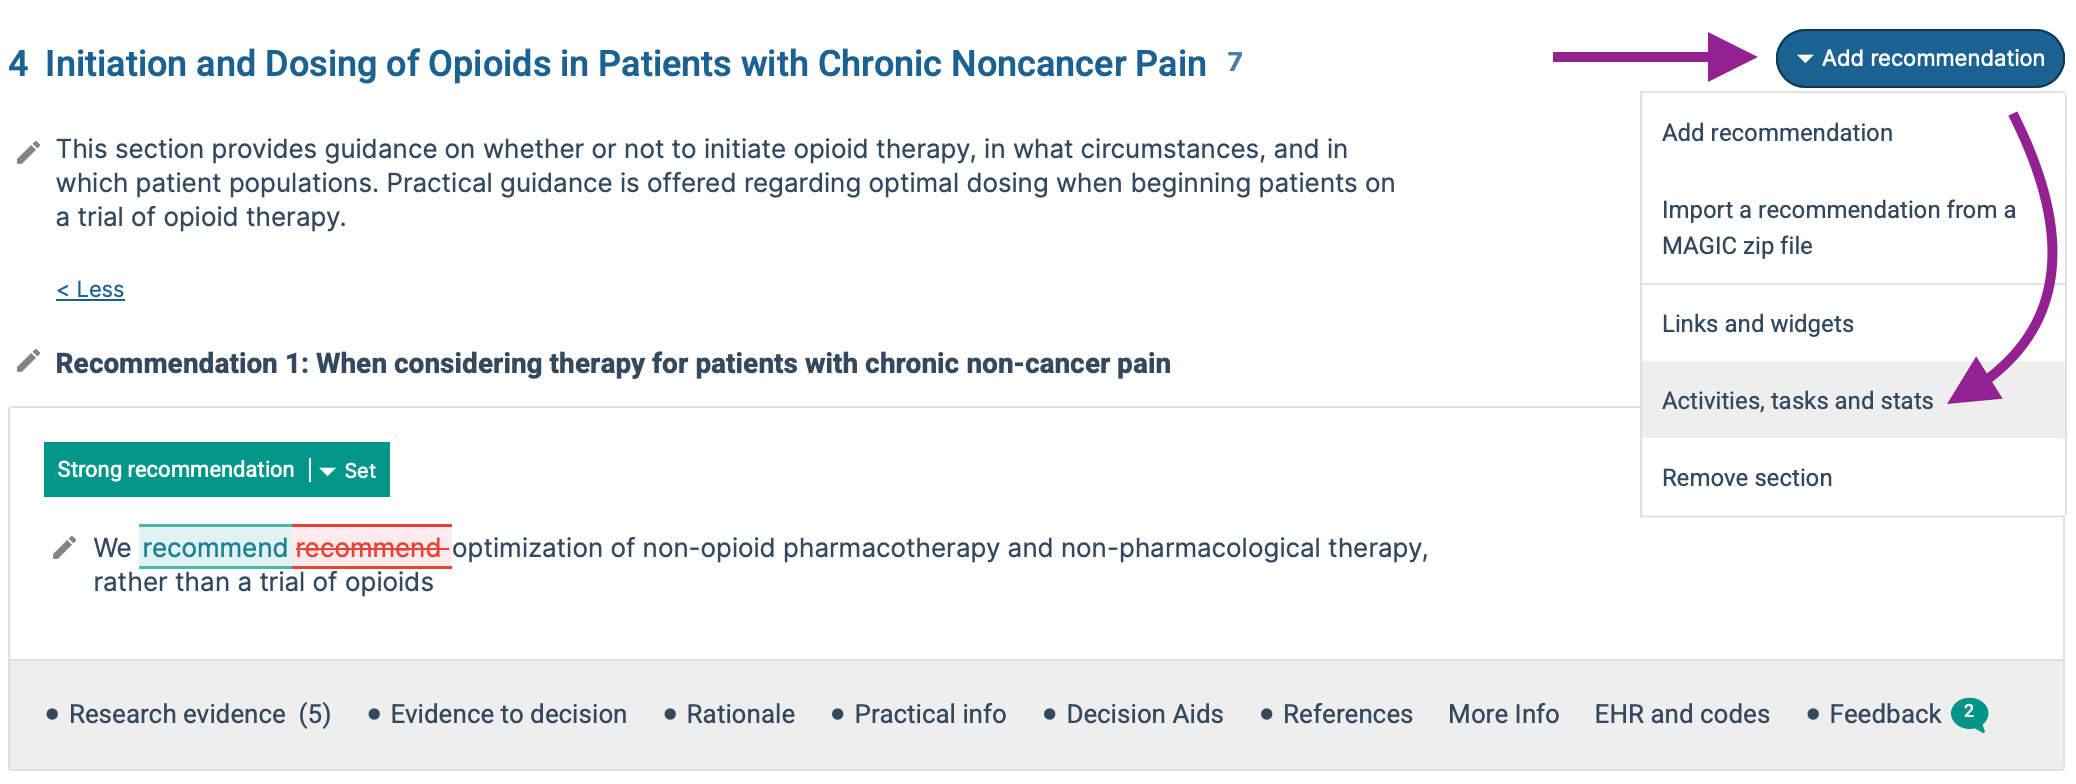The image size is (2076, 784).
Task: Select Import a recommendation from MAGIC zip file
Action: tap(1838, 228)
